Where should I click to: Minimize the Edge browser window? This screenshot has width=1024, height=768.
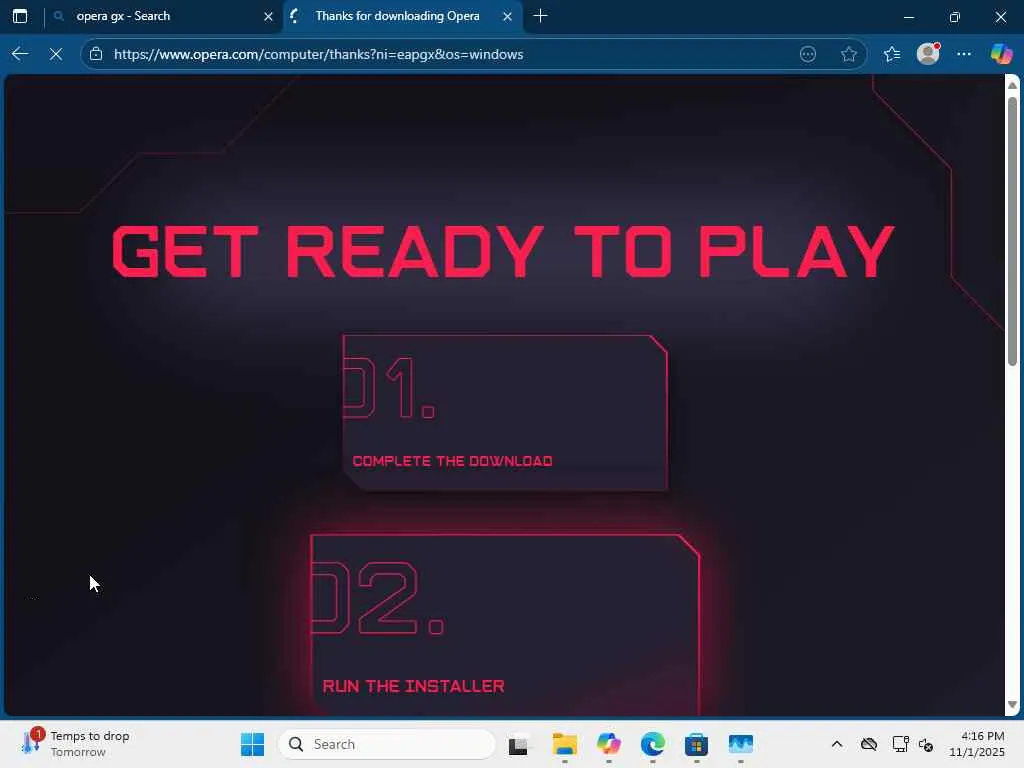coord(908,17)
